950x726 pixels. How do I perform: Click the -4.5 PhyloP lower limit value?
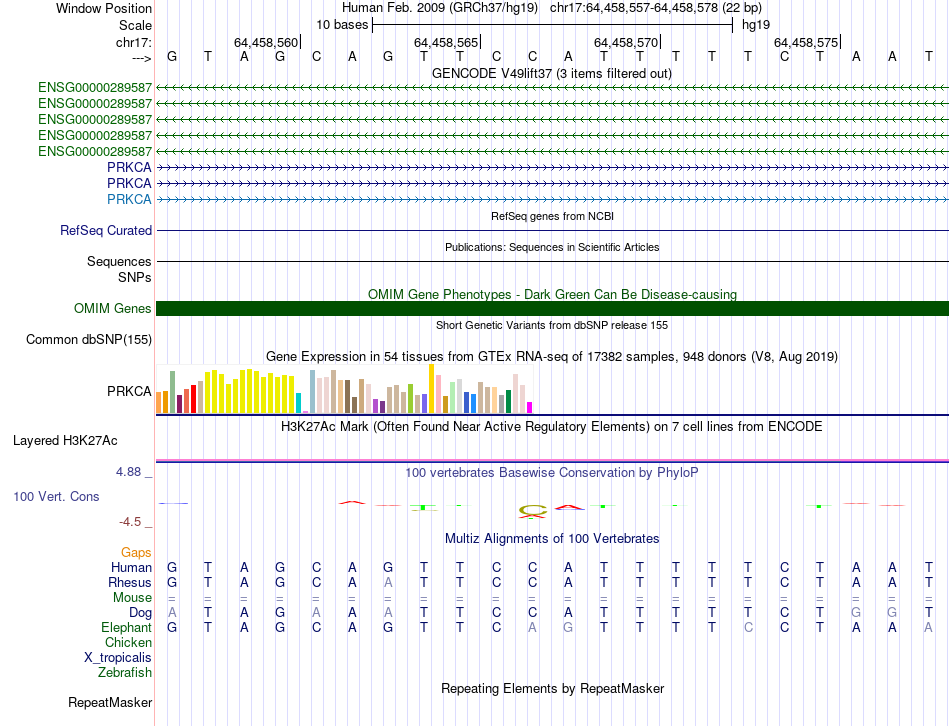click(x=130, y=522)
